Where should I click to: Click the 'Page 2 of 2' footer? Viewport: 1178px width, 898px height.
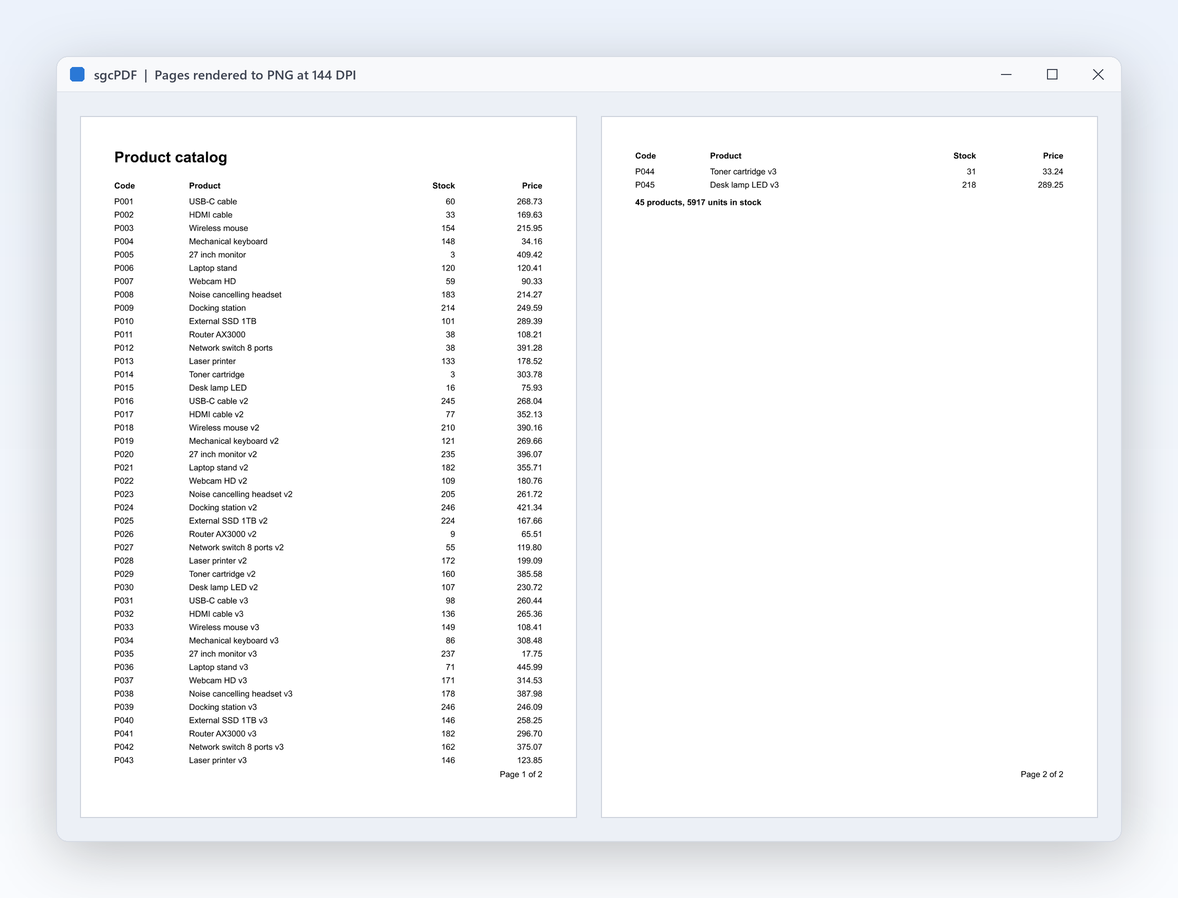pos(1041,774)
